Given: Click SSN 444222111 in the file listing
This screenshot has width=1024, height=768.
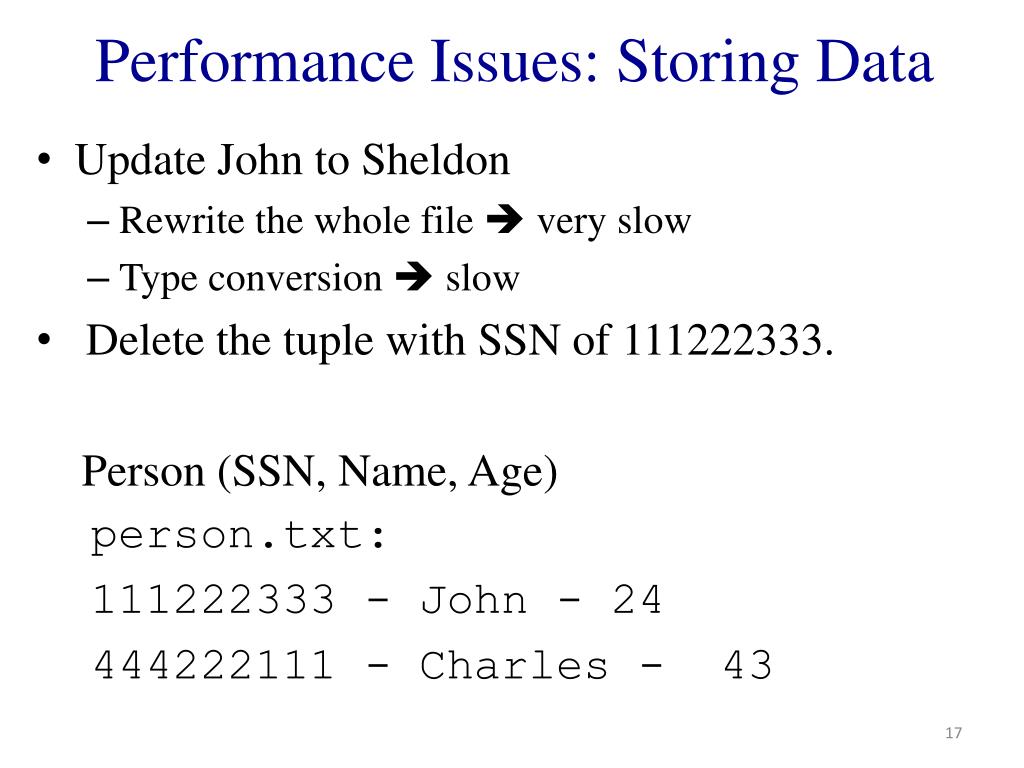Looking at the screenshot, I should pyautogui.click(x=214, y=665).
